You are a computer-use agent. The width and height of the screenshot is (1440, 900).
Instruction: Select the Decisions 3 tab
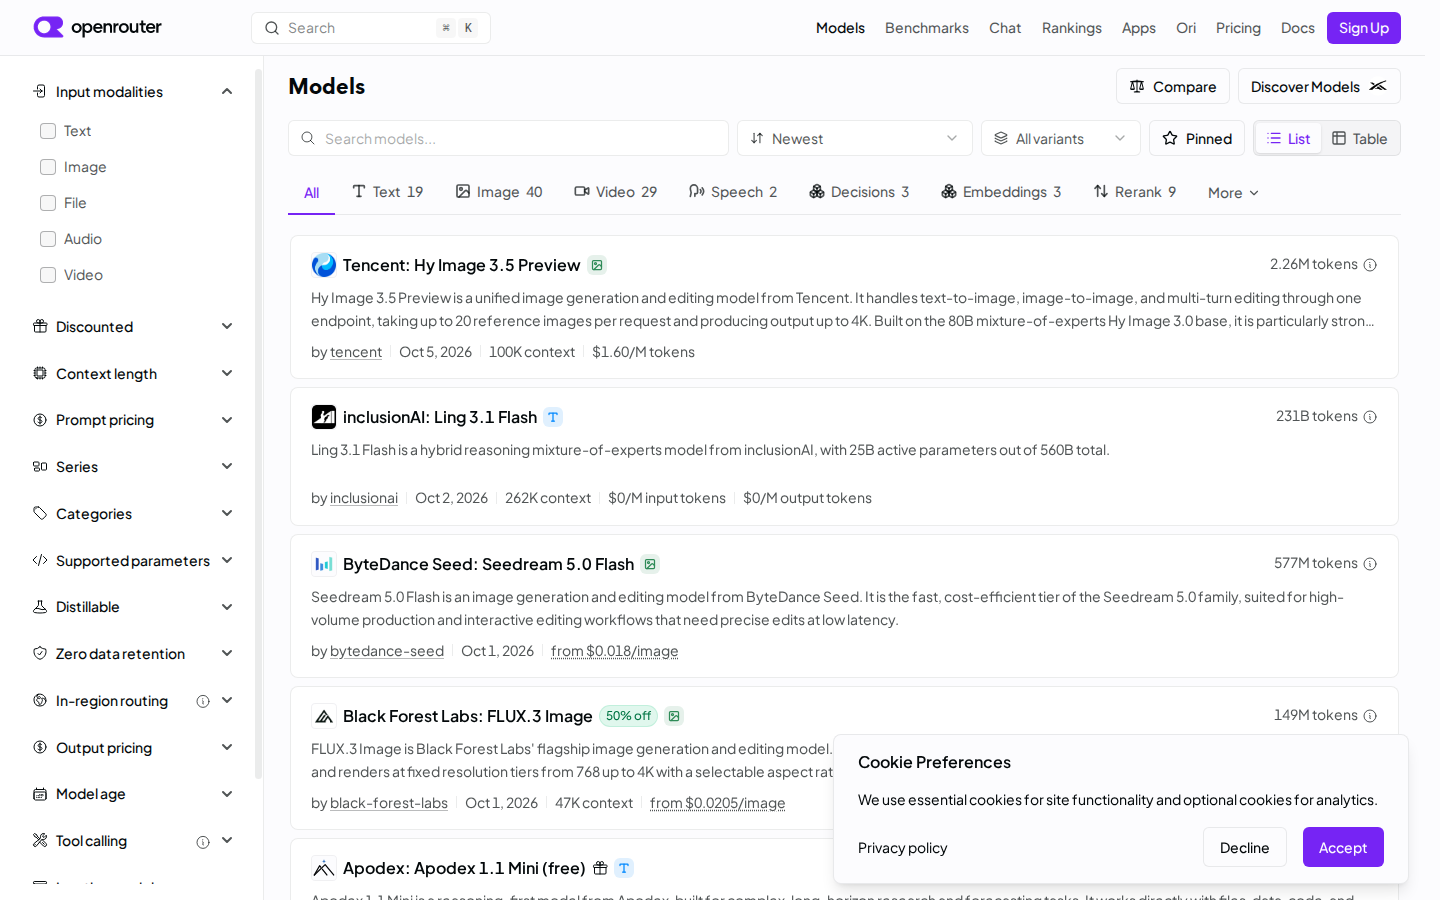tap(859, 192)
